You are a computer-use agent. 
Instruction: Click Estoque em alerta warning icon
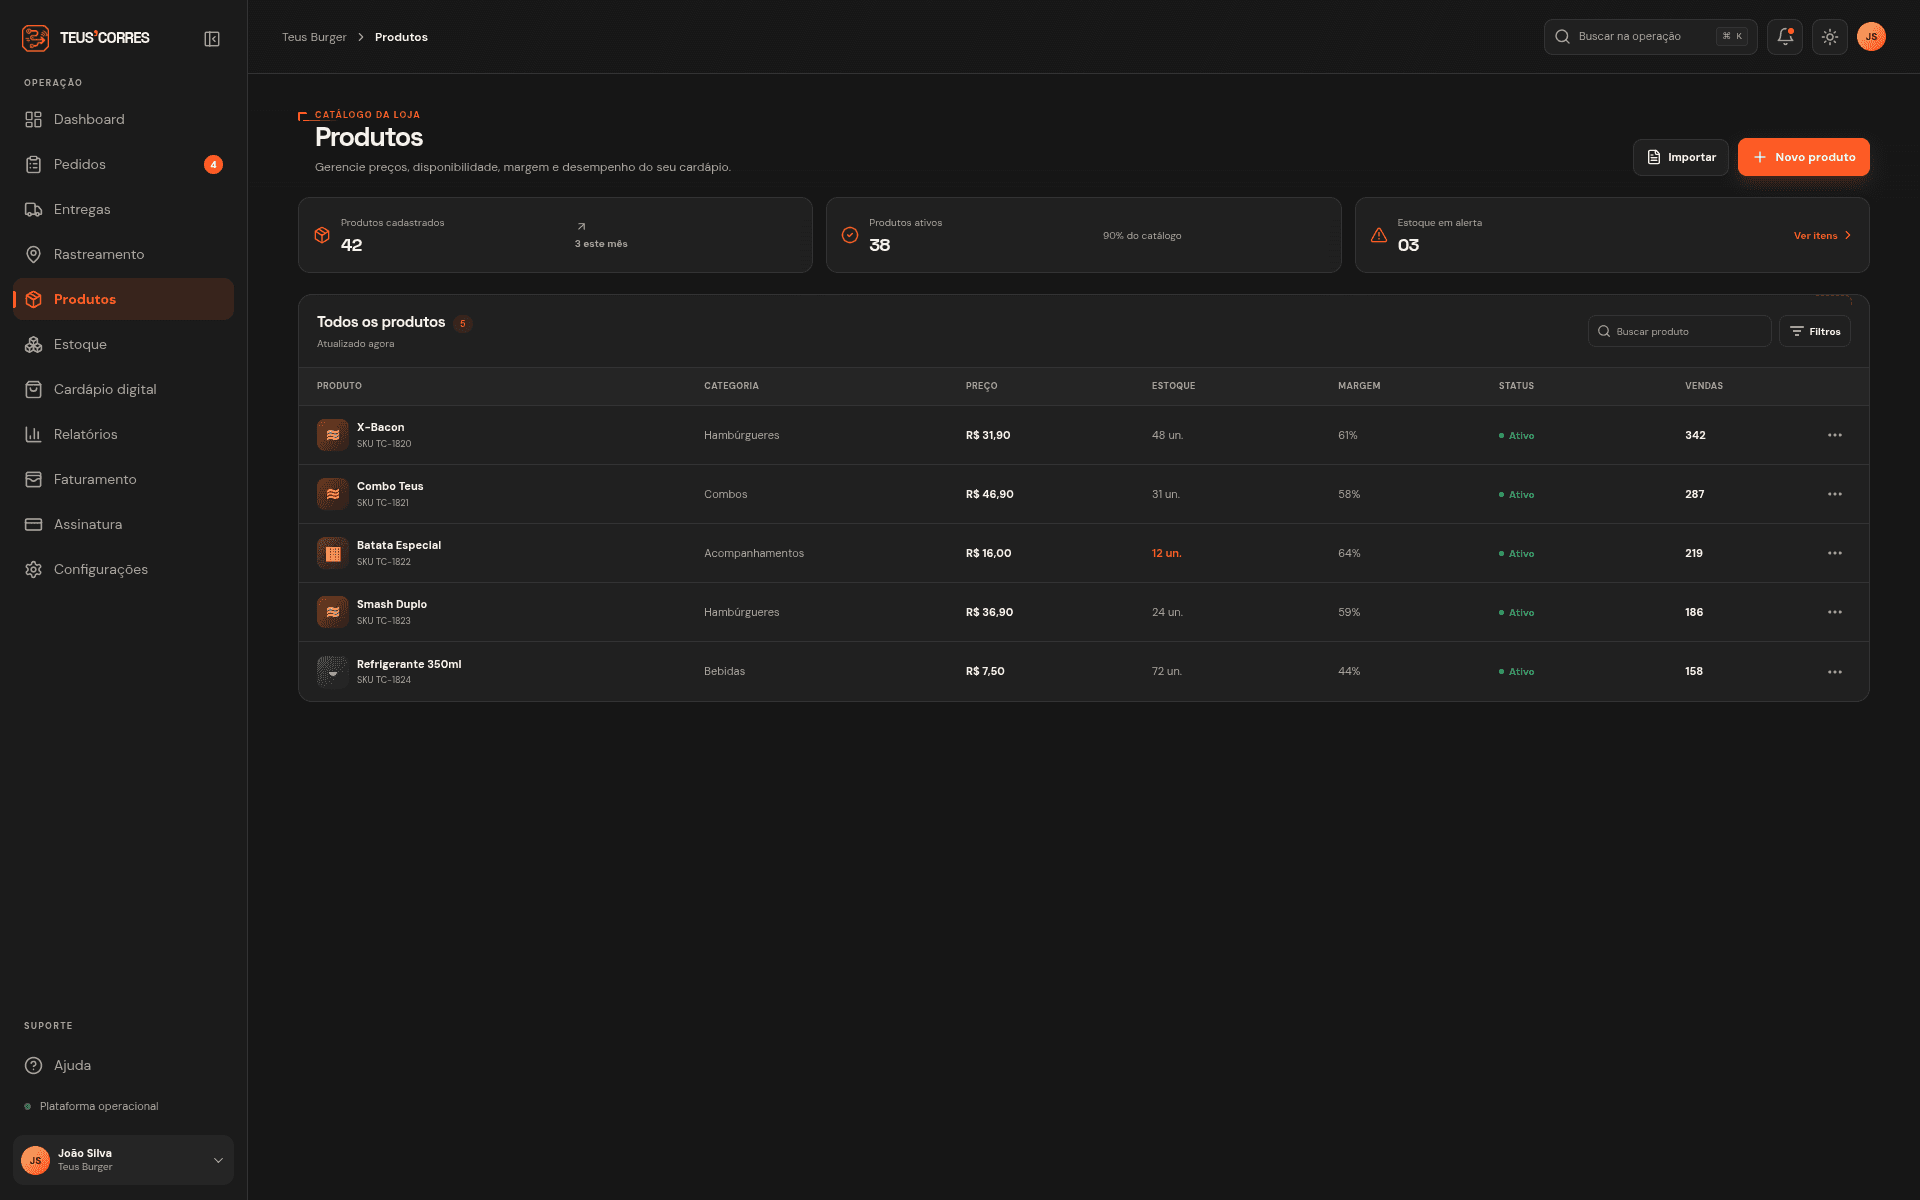coord(1378,235)
